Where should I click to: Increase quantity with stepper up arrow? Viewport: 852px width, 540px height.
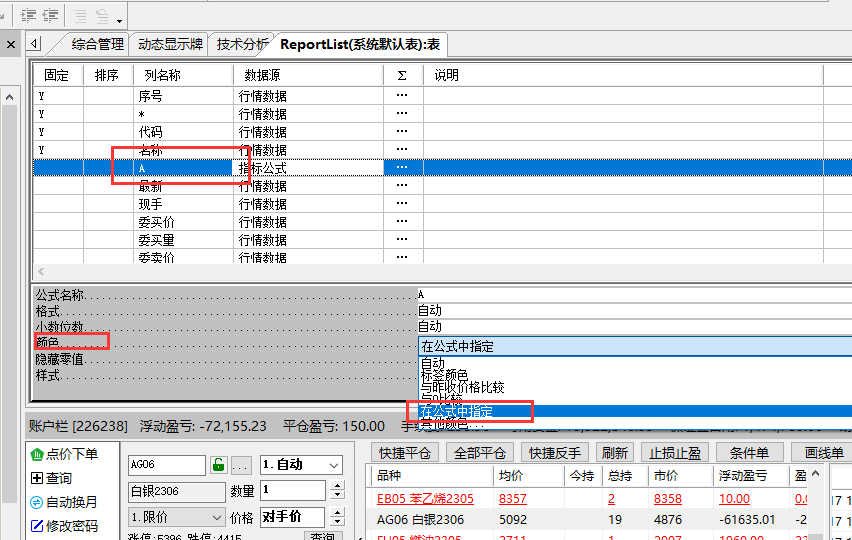[337, 485]
